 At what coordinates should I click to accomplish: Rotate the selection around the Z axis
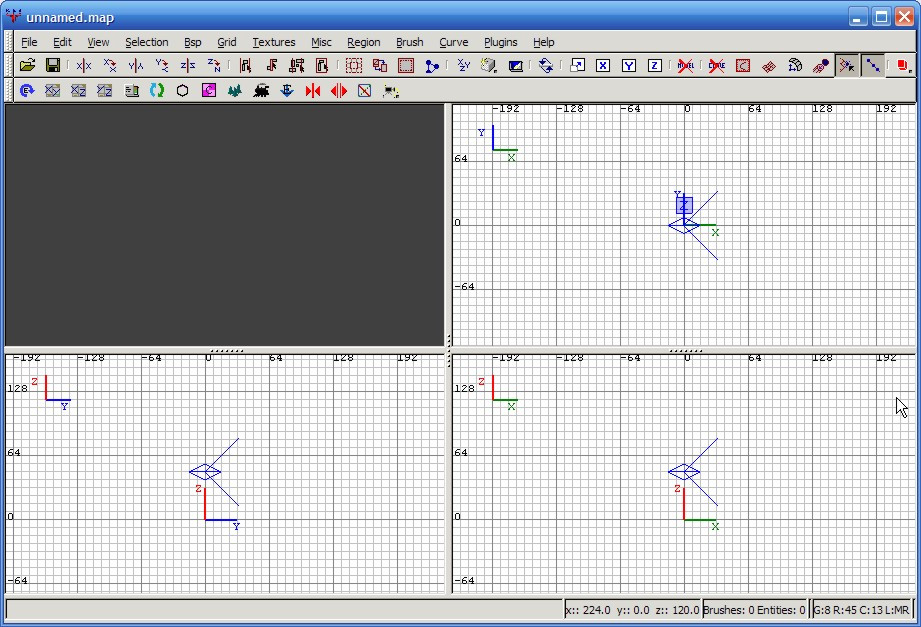click(214, 66)
